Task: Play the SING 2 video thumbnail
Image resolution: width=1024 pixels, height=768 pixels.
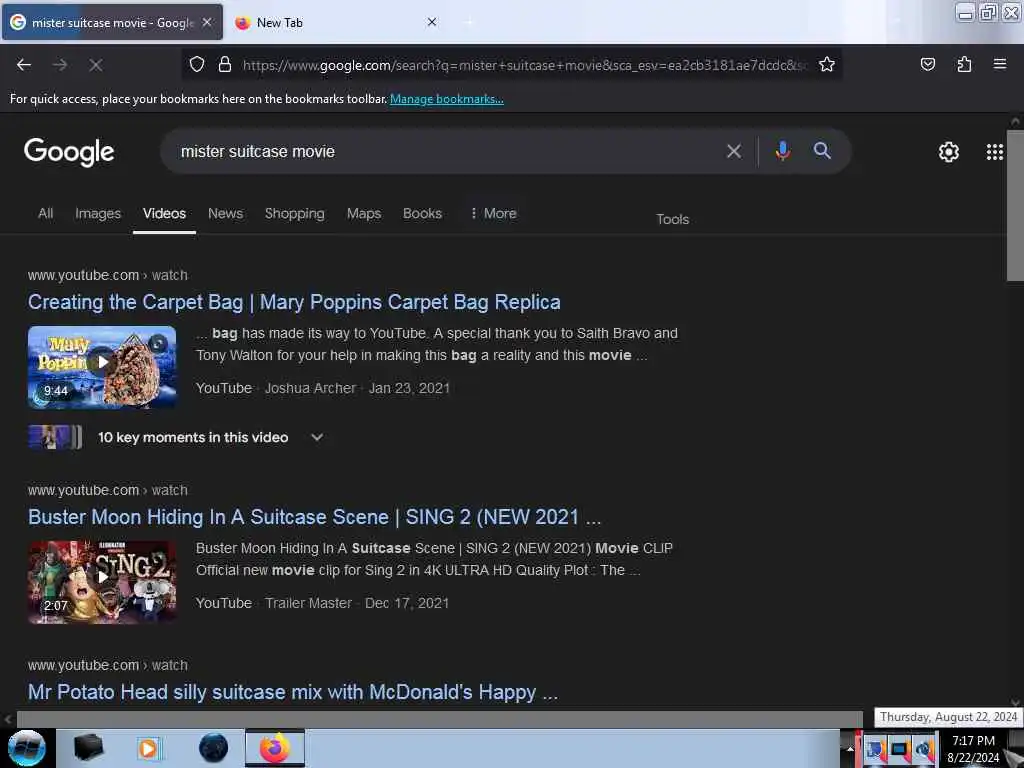Action: coord(102,582)
